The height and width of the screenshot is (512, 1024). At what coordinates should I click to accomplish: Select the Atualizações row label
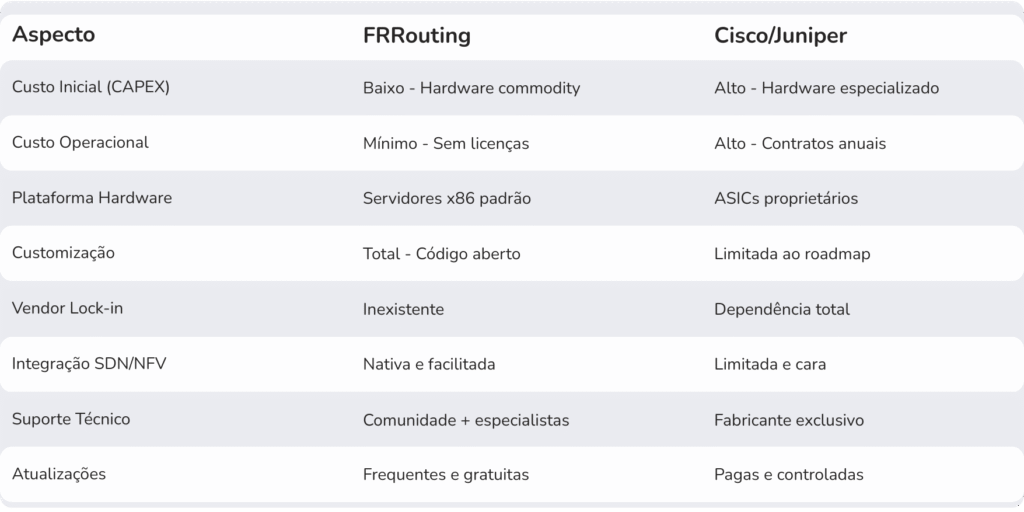59,474
